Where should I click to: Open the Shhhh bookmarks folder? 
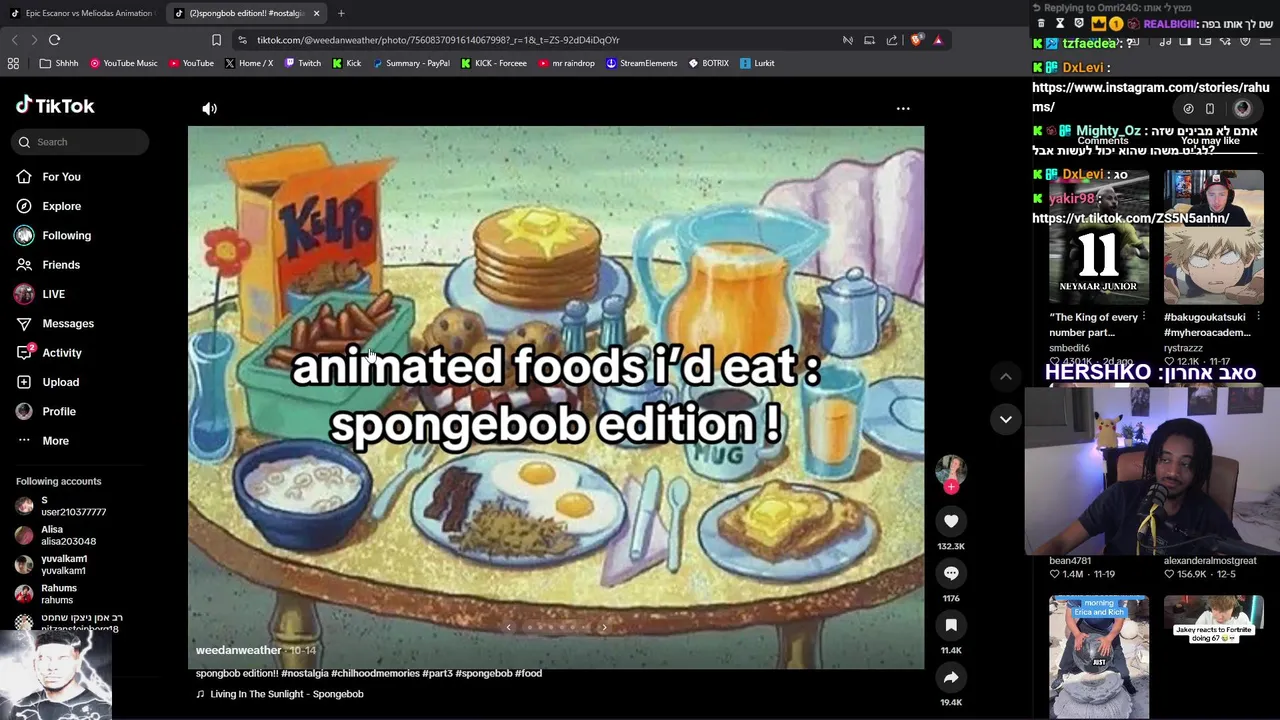pyautogui.click(x=58, y=63)
